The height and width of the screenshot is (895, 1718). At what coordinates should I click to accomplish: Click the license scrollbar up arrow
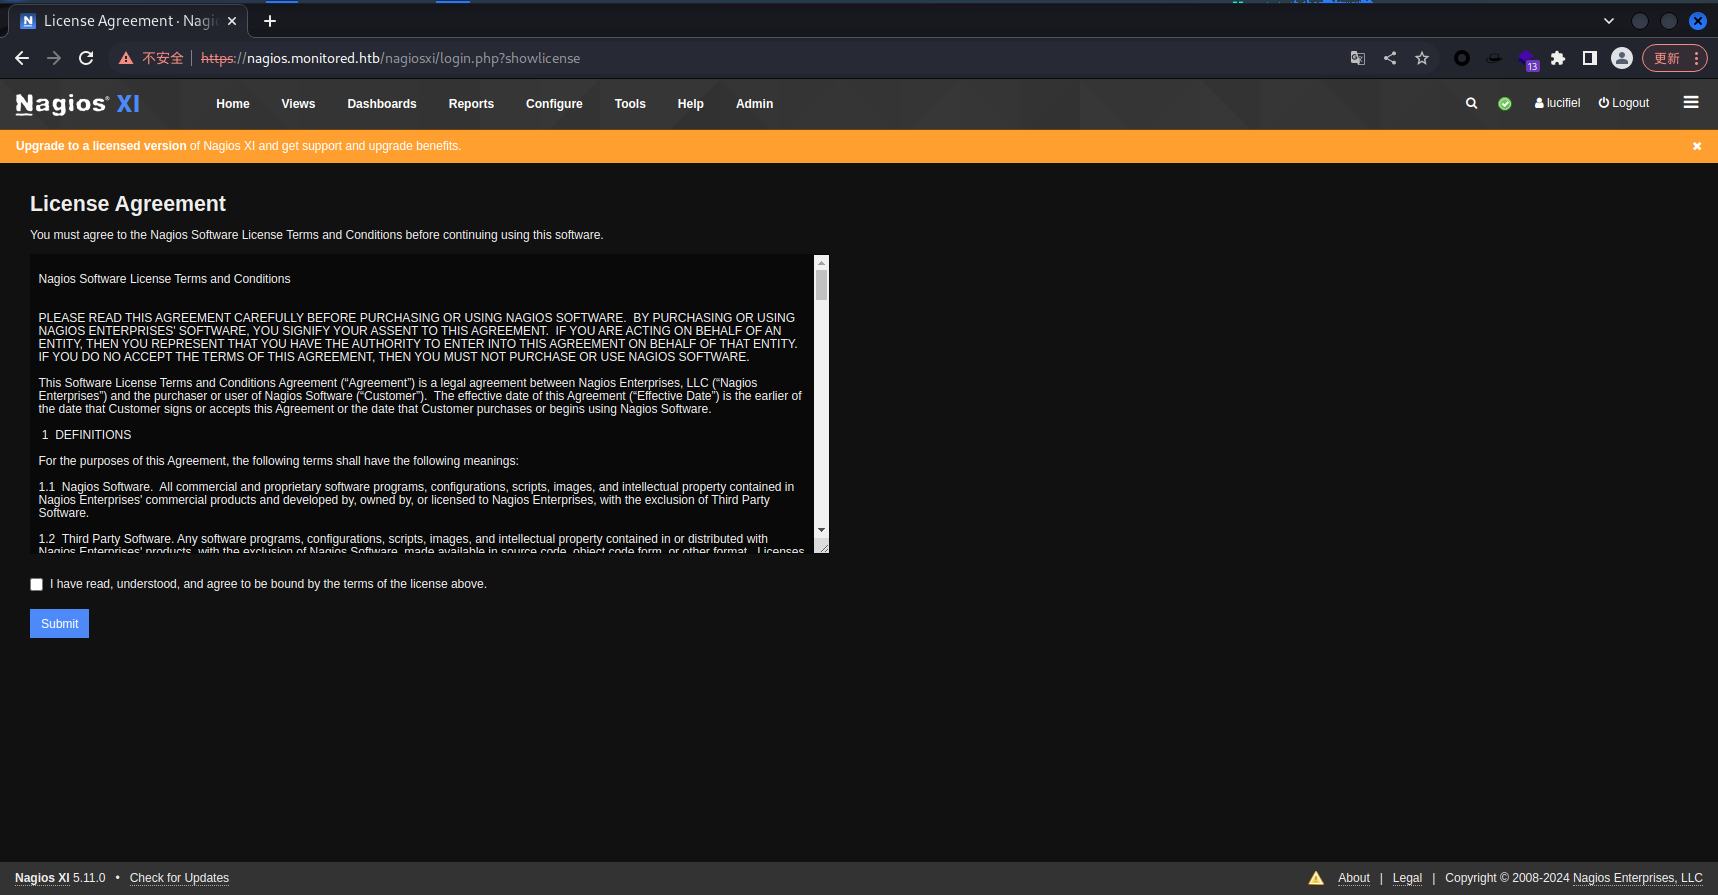click(x=821, y=262)
